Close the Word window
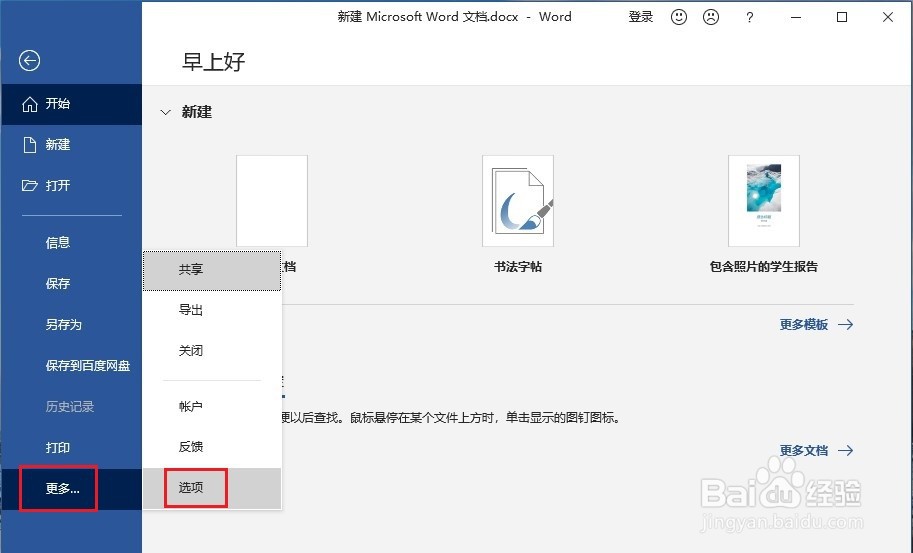913x553 pixels. (888, 17)
